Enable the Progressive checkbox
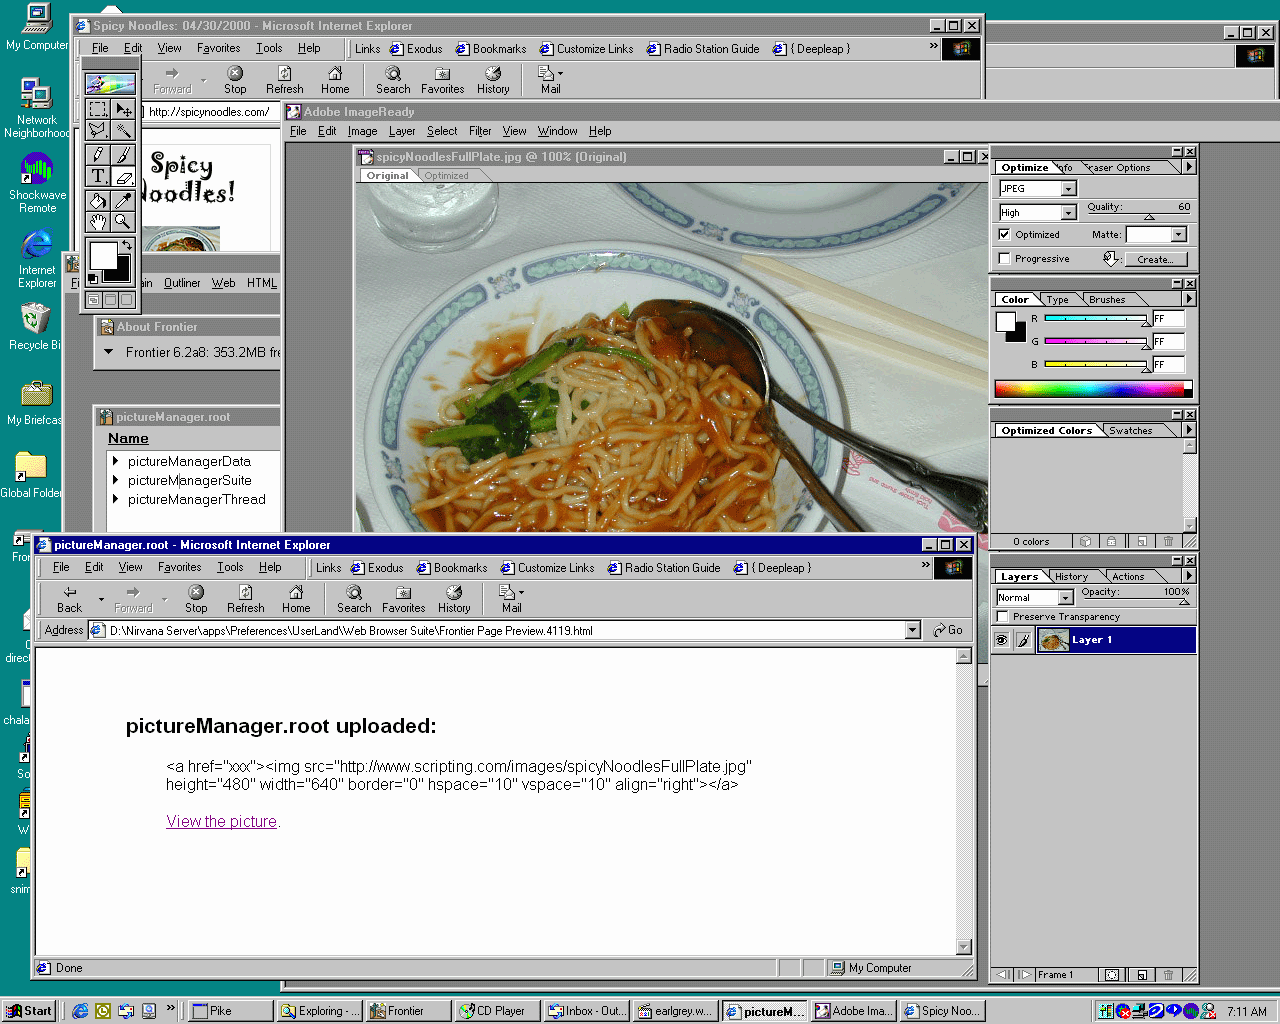 (x=1005, y=259)
